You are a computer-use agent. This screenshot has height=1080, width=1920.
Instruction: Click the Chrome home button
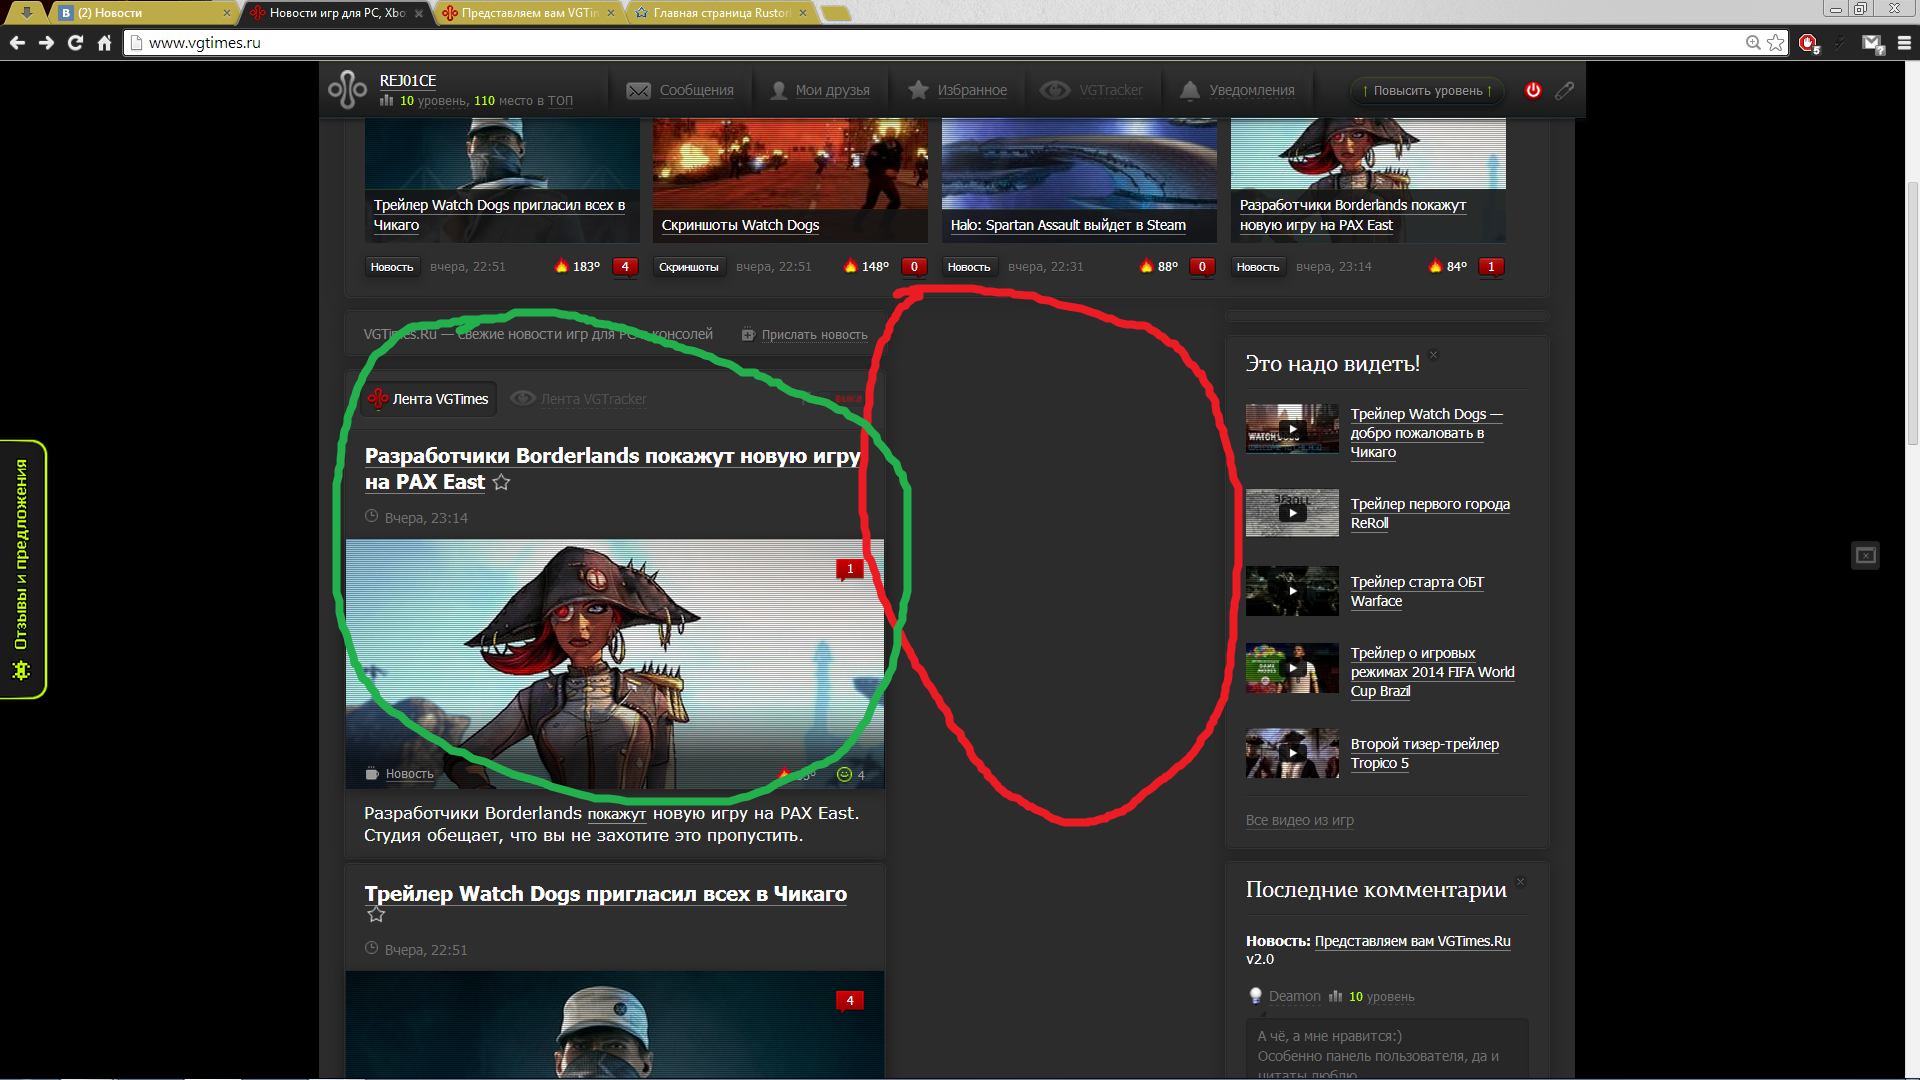point(104,43)
